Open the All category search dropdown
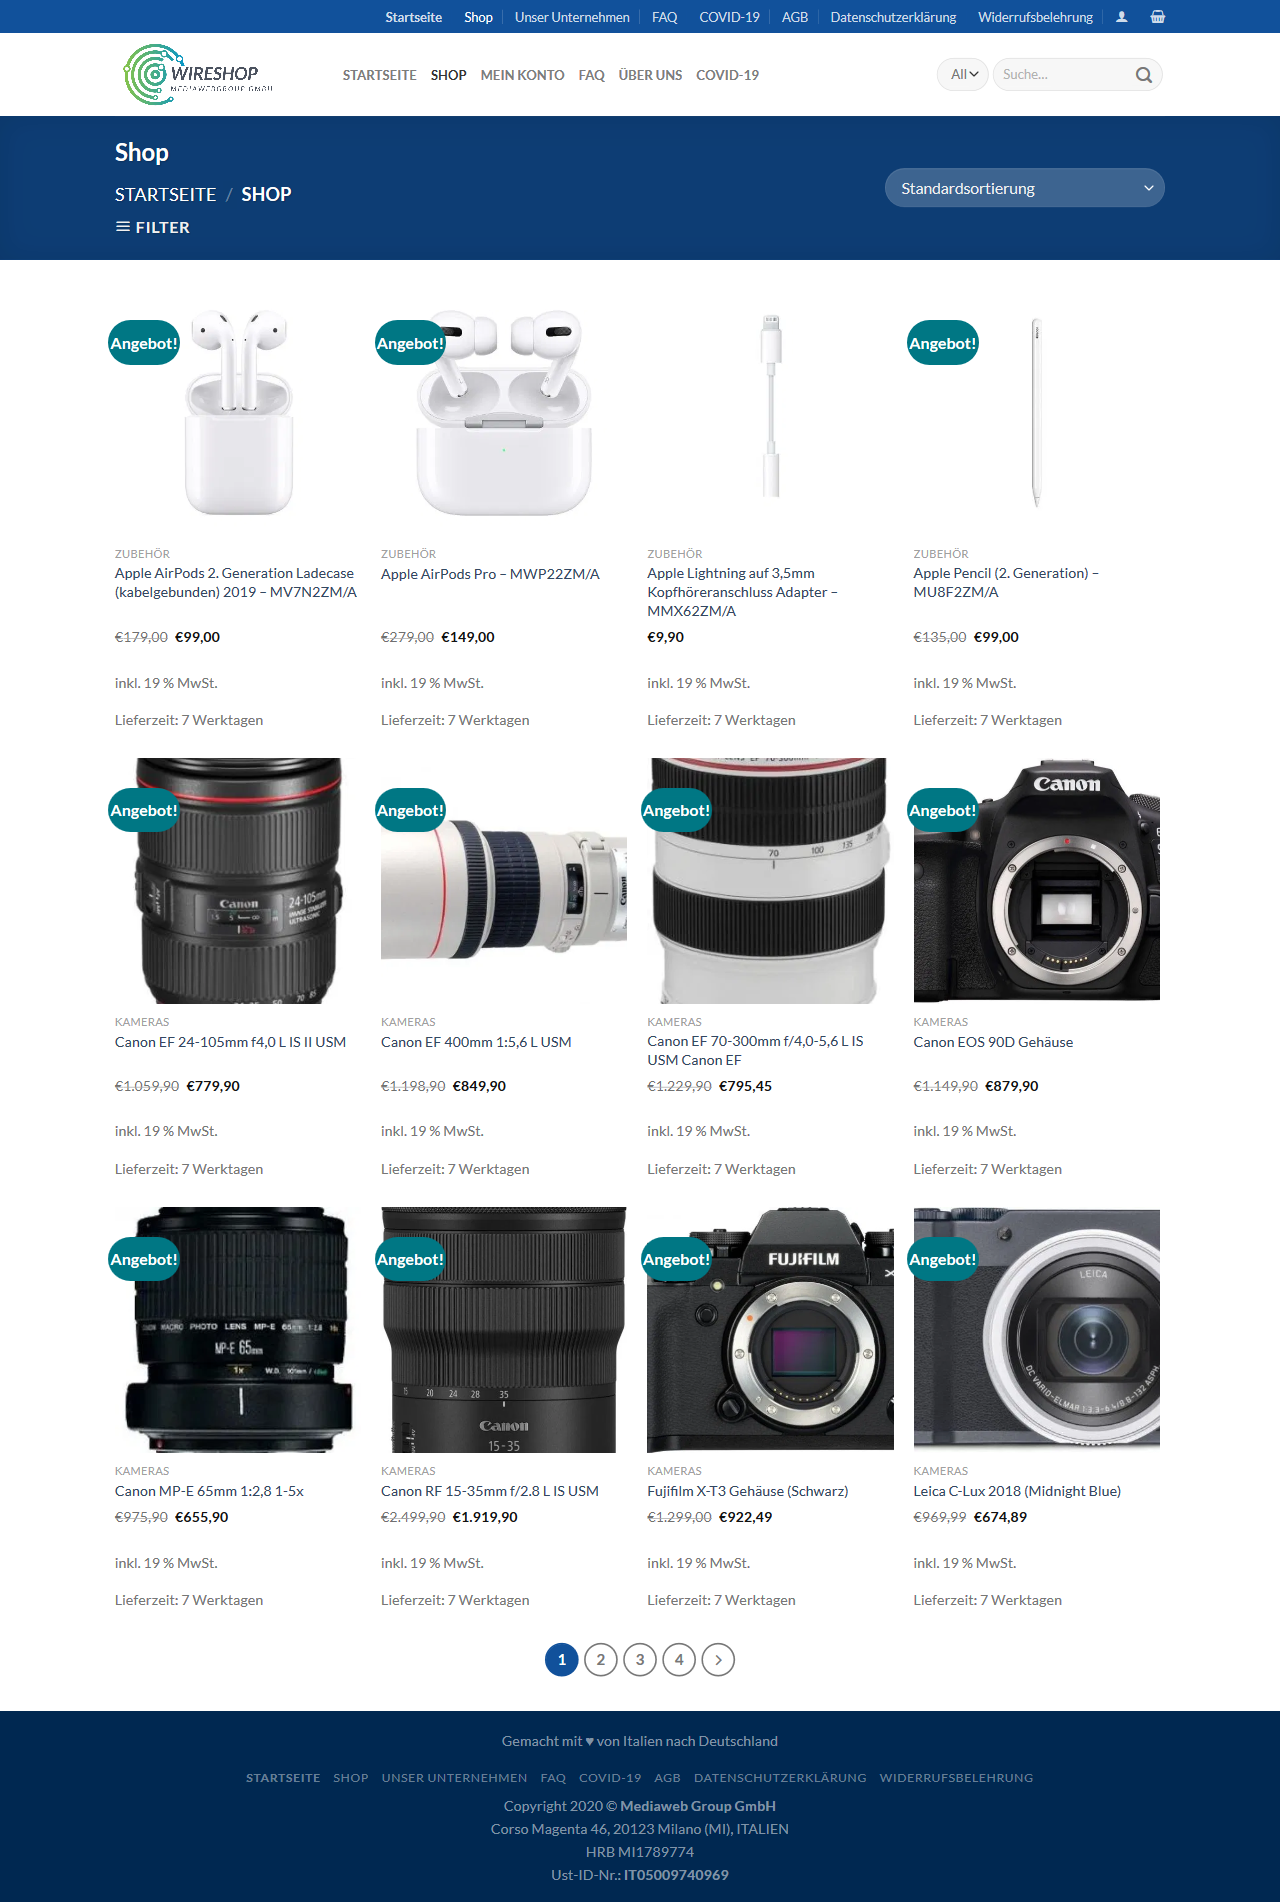Viewport: 1280px width, 1902px height. click(x=963, y=75)
